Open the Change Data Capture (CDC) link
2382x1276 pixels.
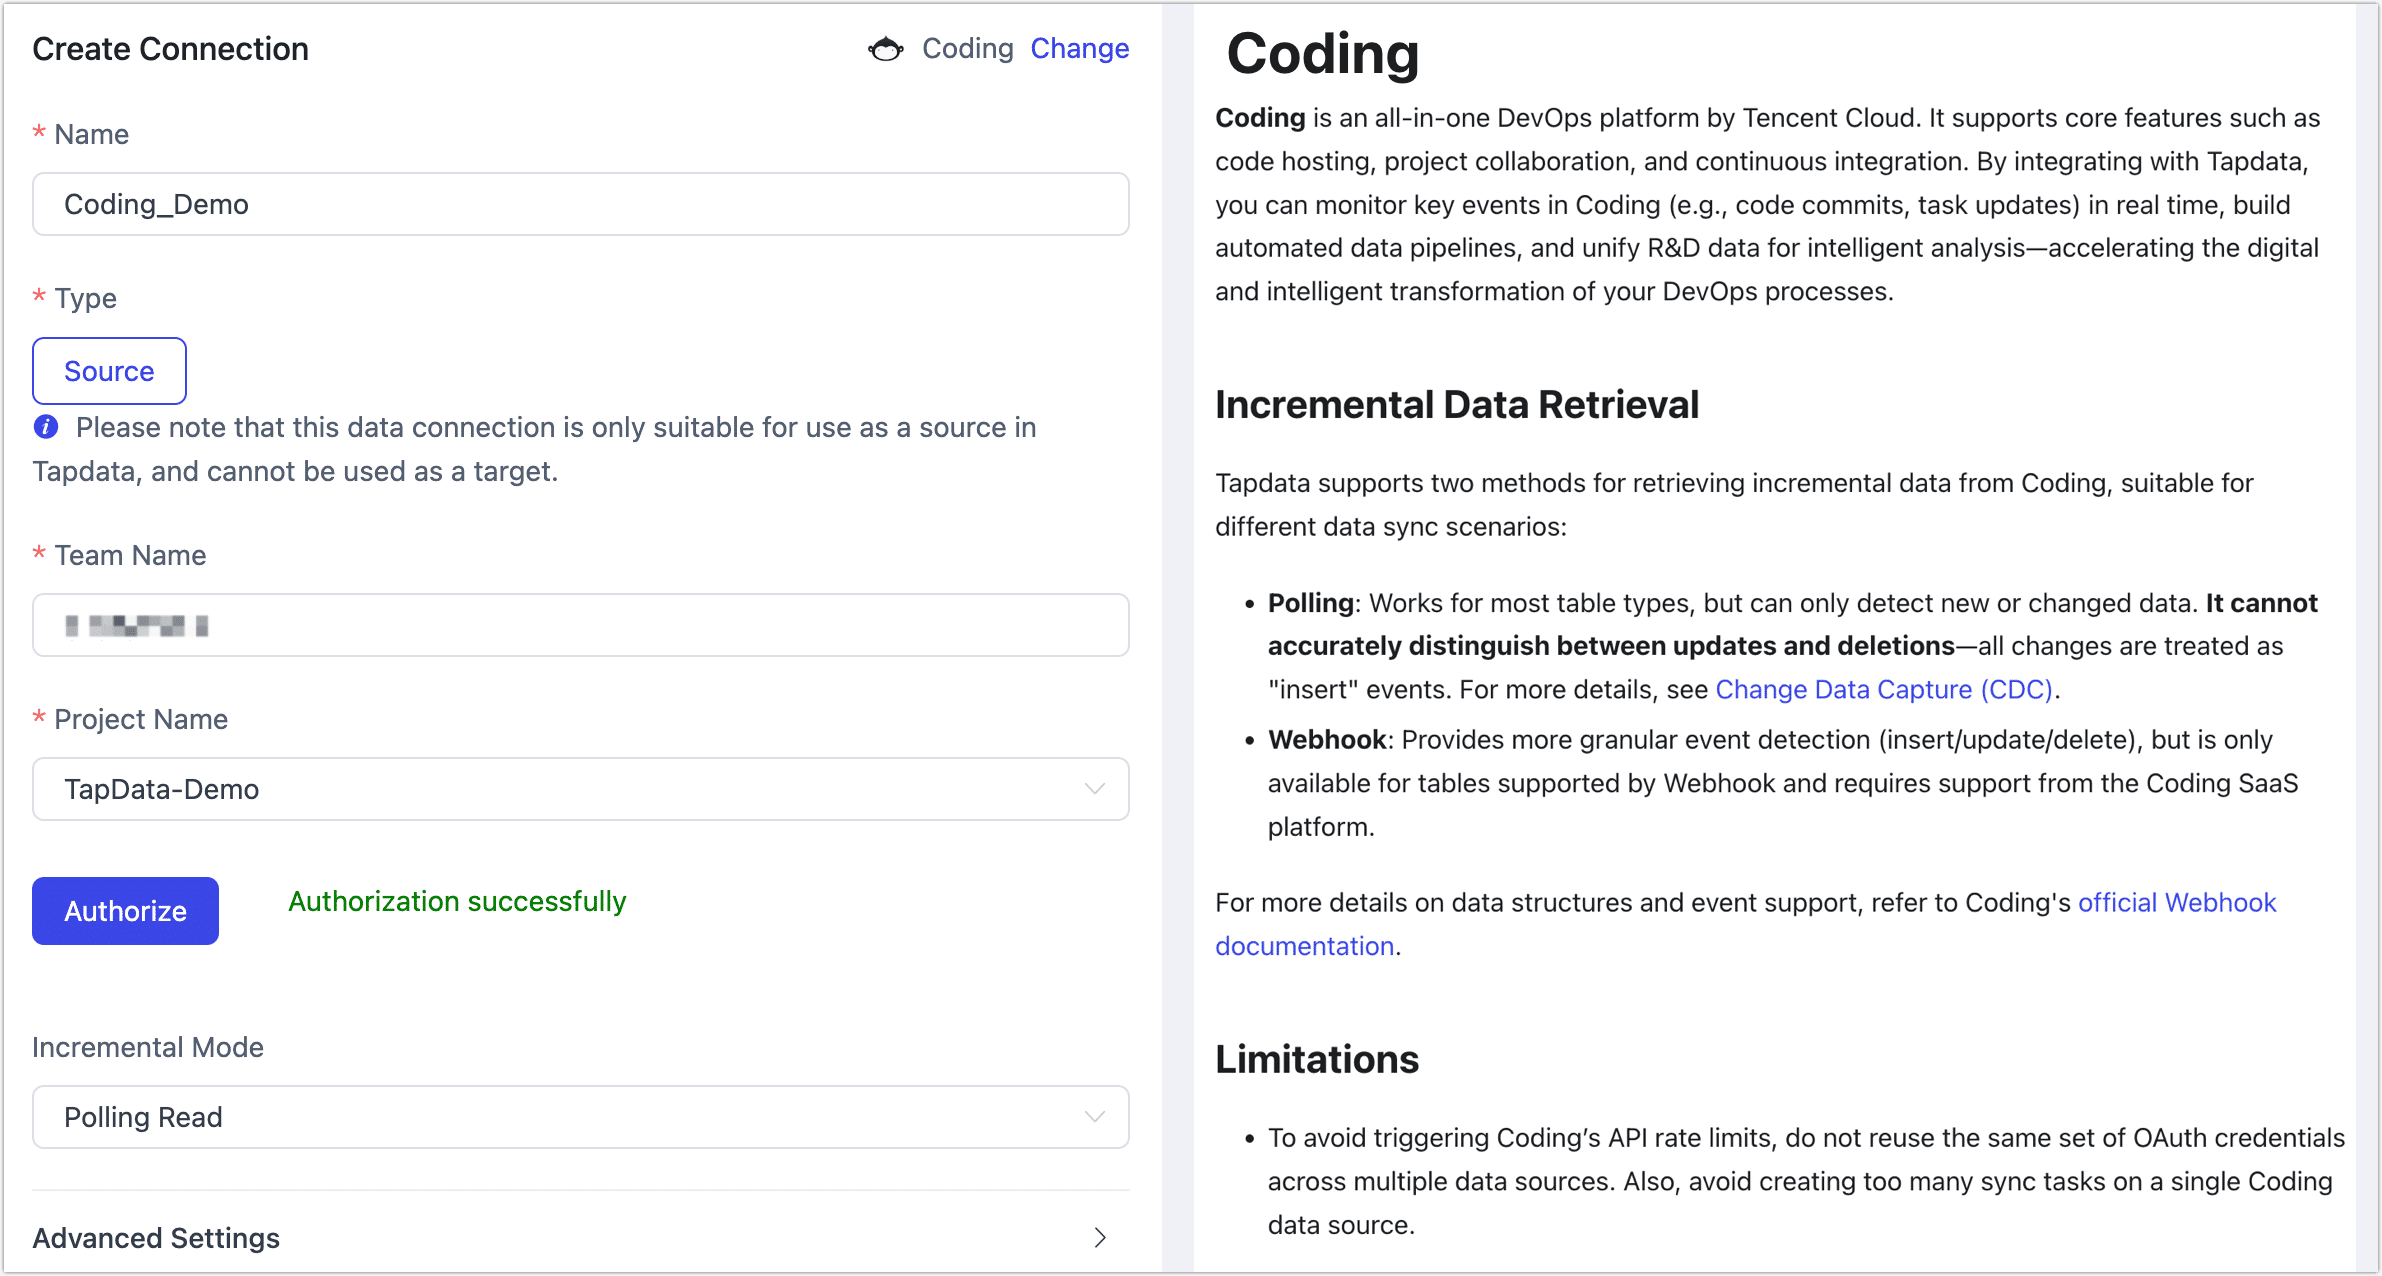click(1884, 689)
